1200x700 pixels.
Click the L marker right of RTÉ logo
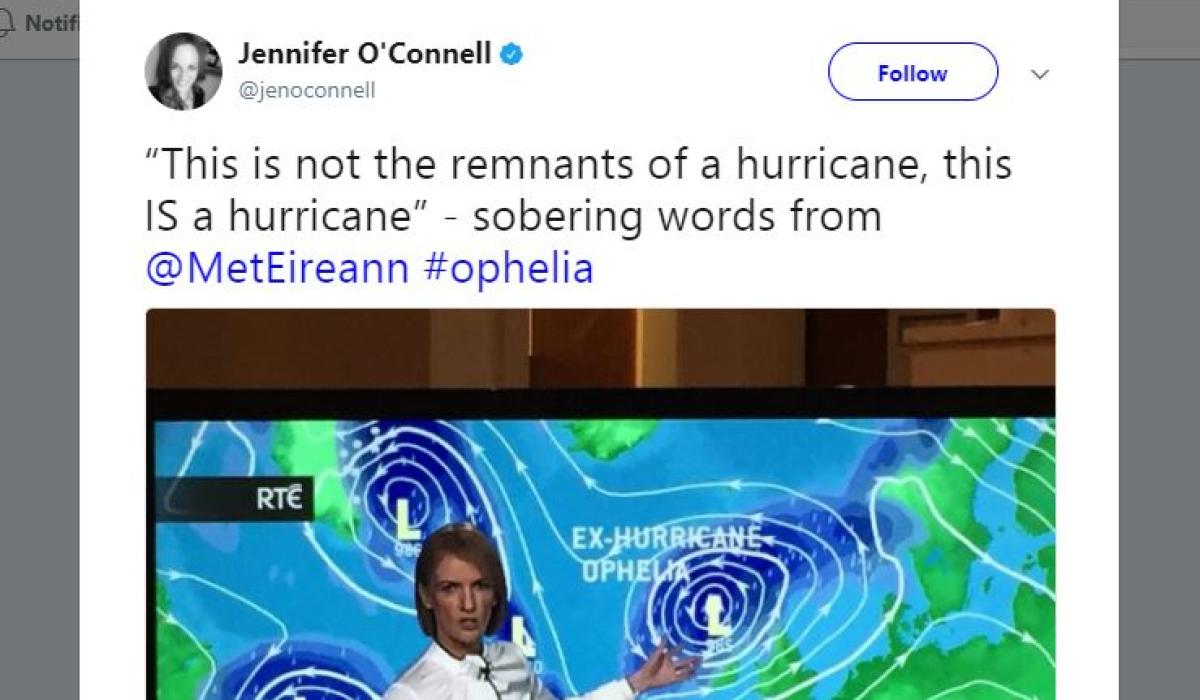pyautogui.click(x=403, y=521)
